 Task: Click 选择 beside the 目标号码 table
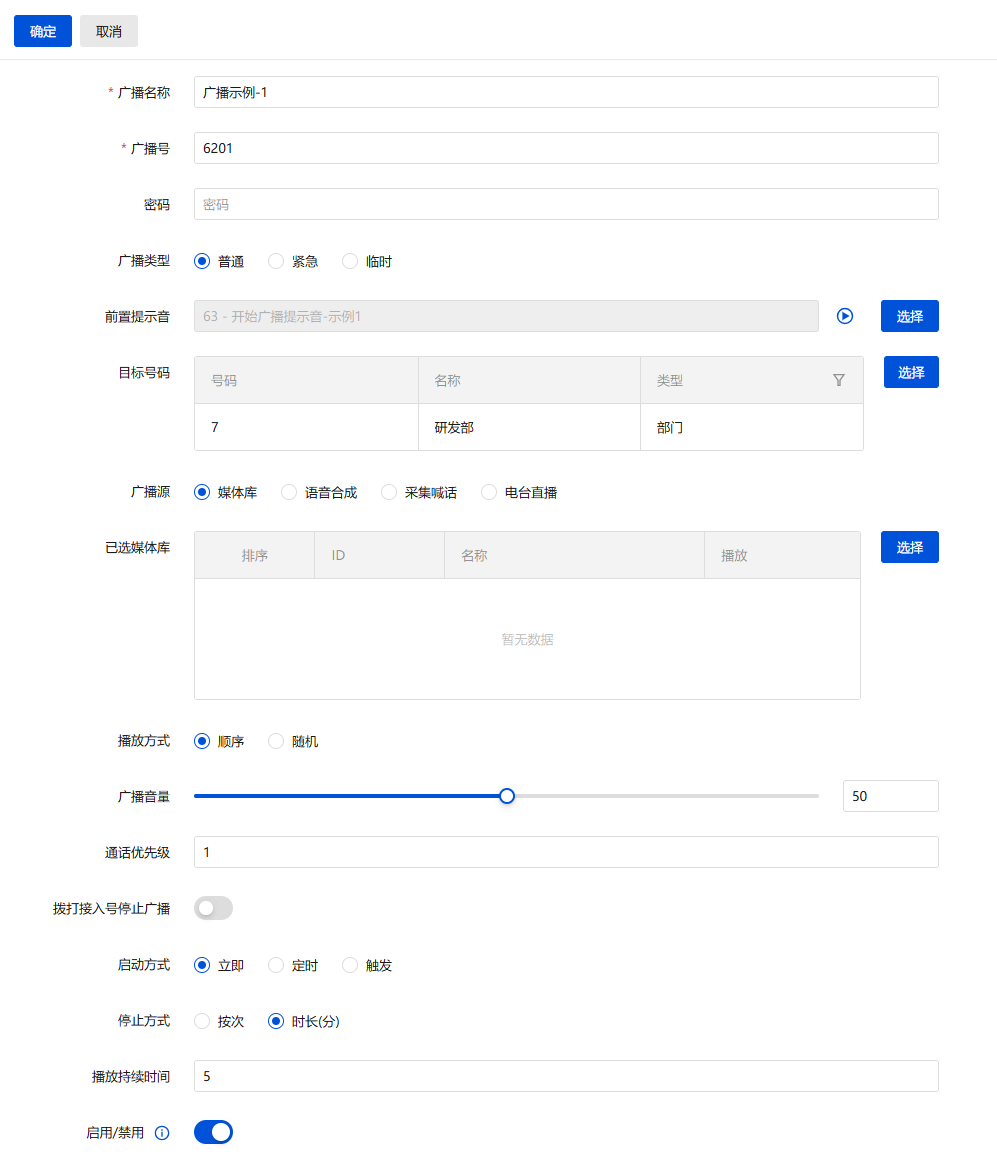(910, 372)
